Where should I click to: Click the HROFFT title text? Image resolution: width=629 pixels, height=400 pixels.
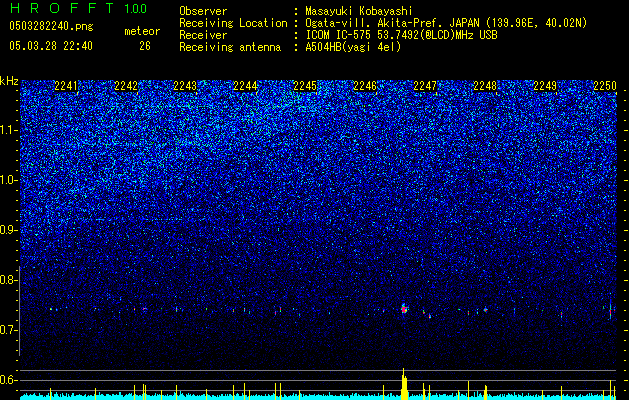point(62,8)
